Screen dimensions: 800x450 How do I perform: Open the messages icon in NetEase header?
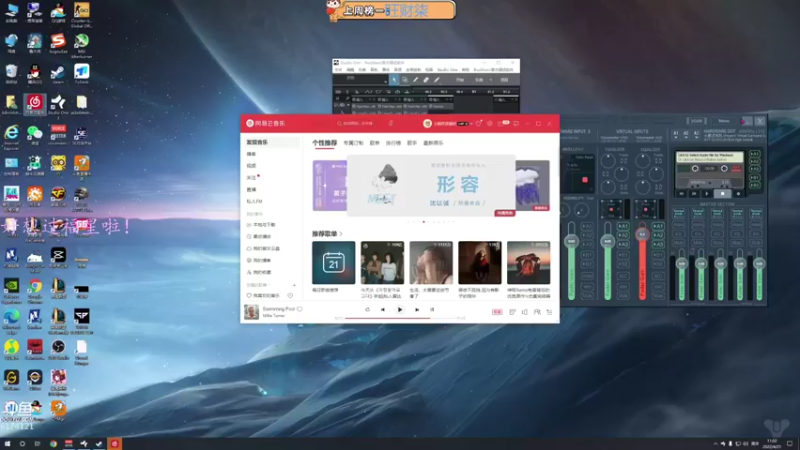(501, 123)
